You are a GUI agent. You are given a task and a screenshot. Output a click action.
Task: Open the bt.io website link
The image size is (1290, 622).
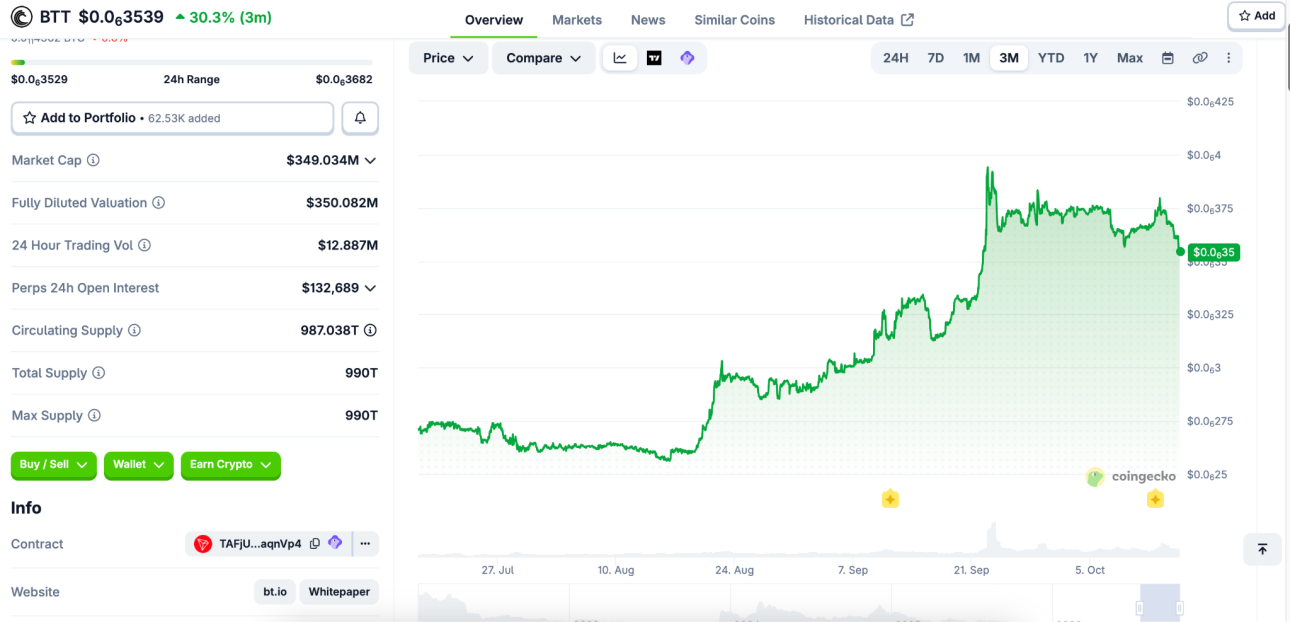tap(275, 592)
